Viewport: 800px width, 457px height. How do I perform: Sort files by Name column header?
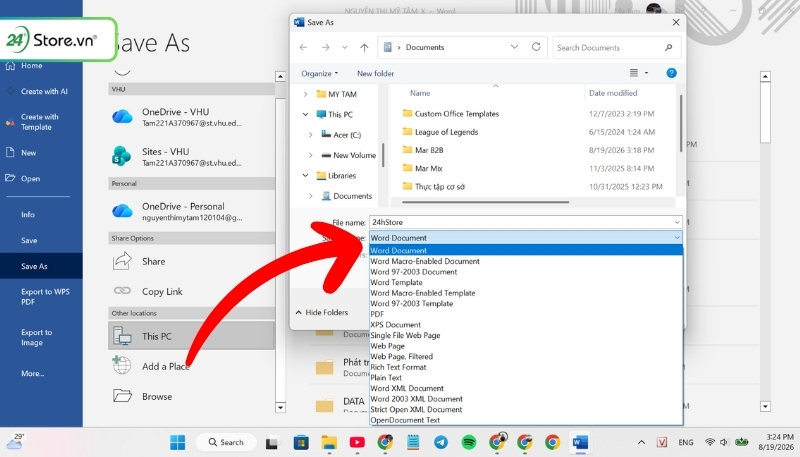pos(420,93)
